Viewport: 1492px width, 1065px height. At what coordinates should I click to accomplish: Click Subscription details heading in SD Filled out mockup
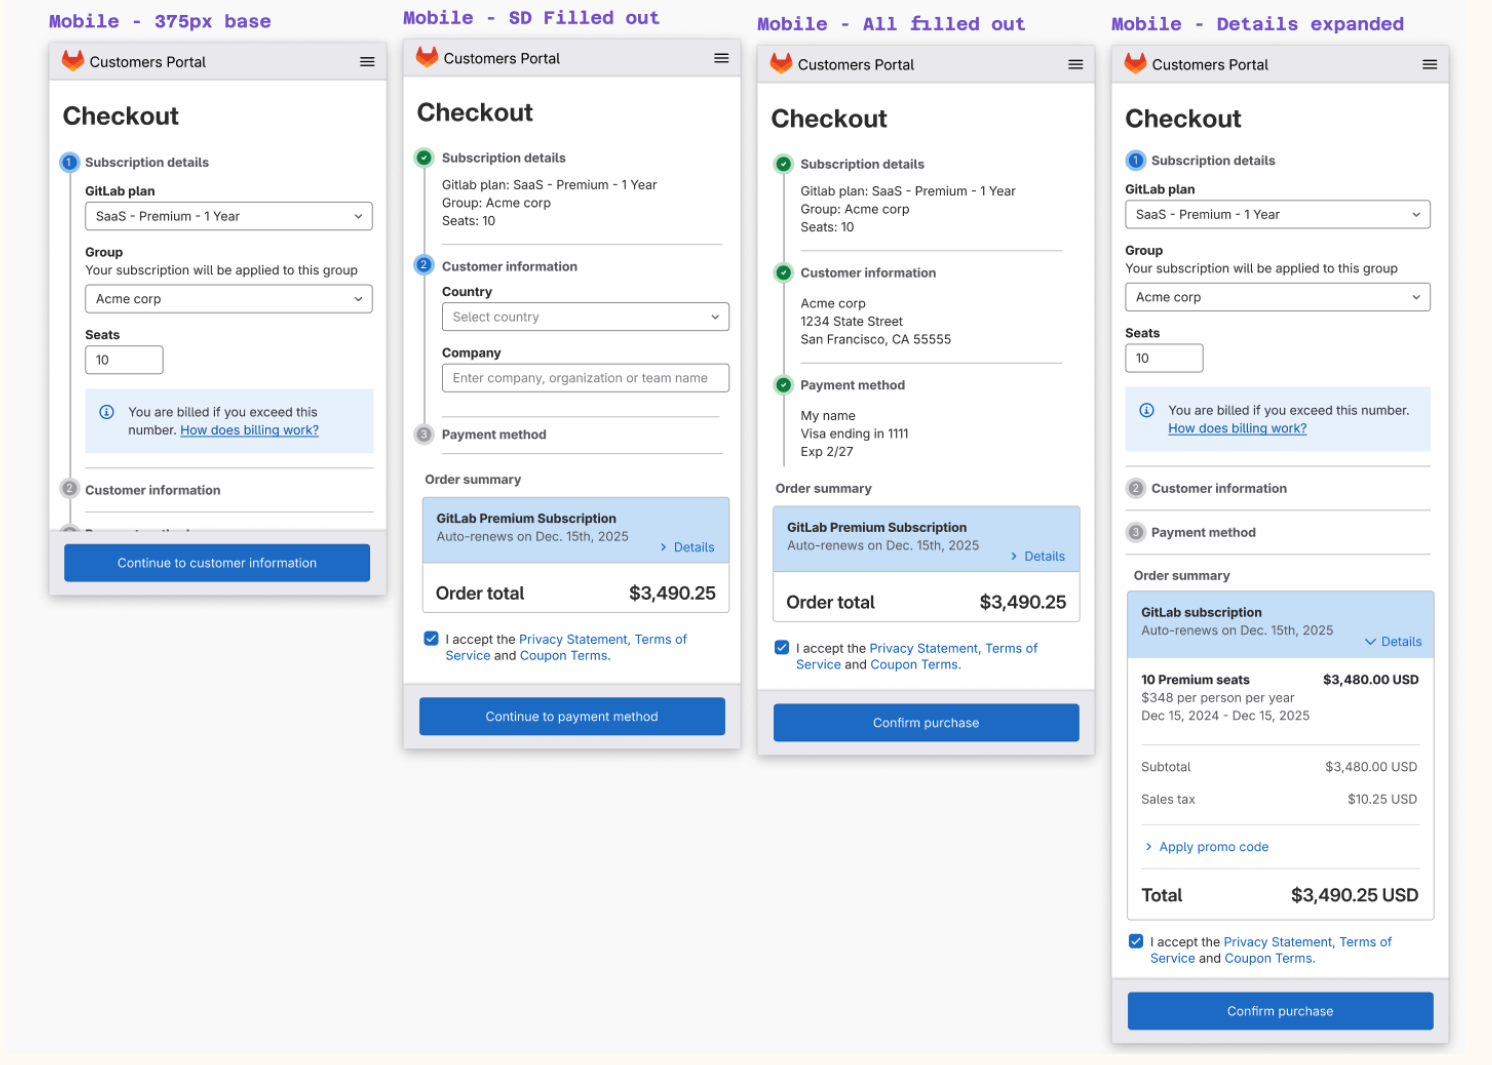[x=503, y=157]
